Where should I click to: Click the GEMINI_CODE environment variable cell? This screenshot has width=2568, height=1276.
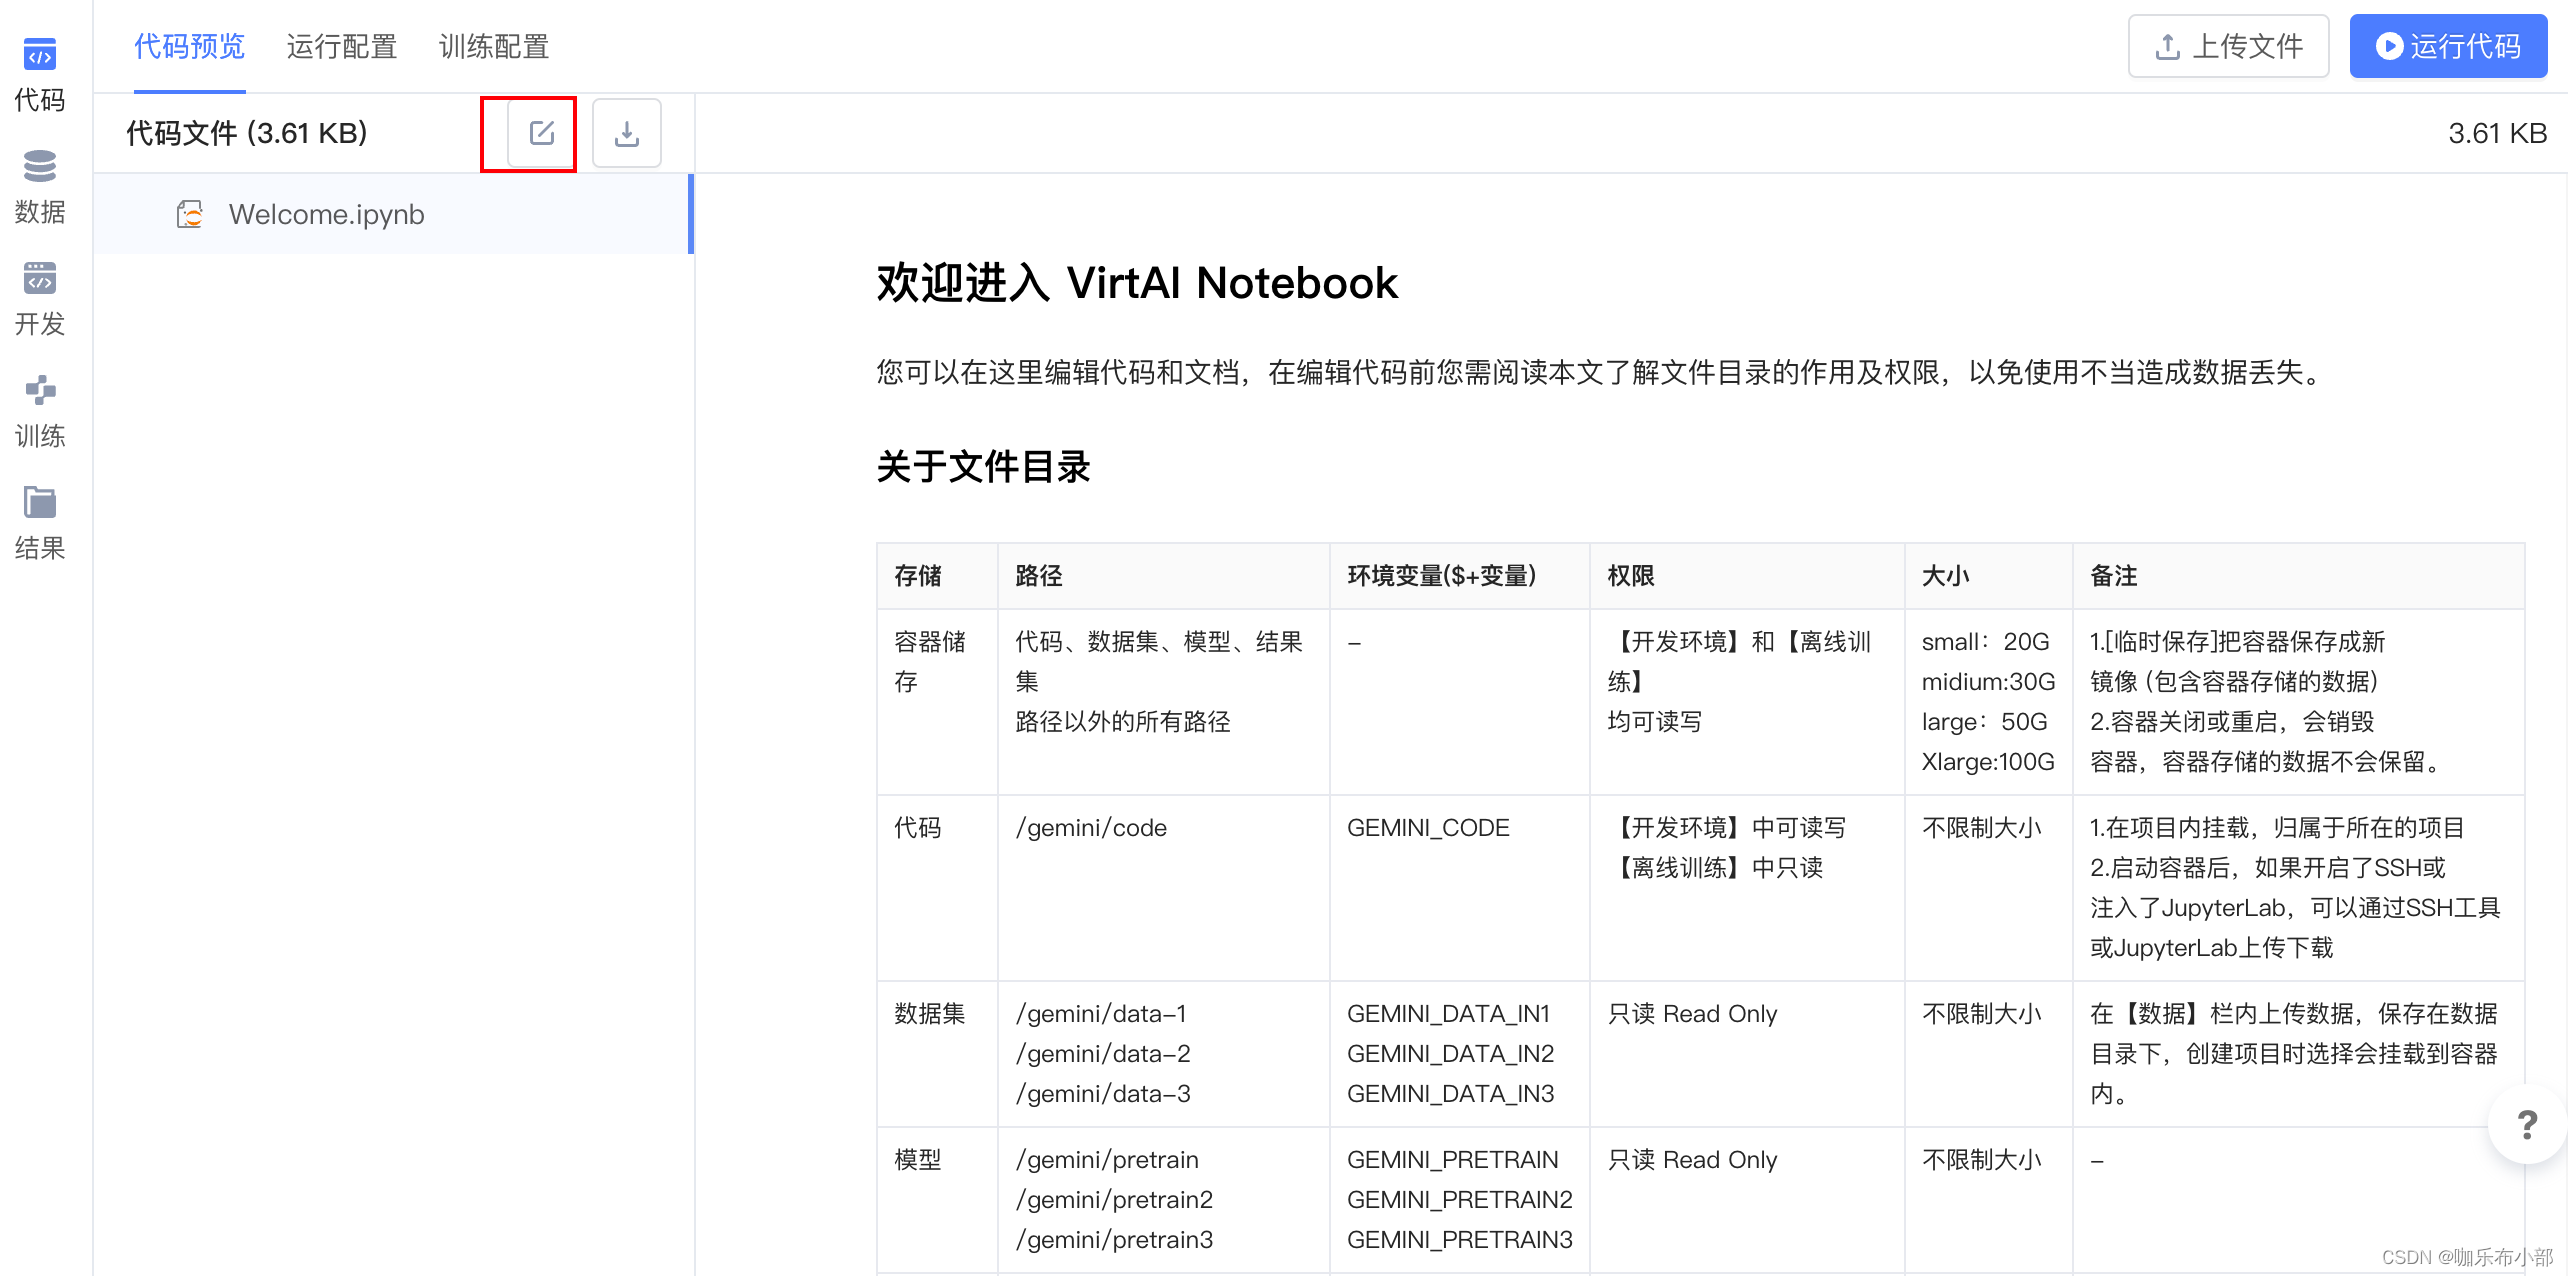click(x=1427, y=828)
